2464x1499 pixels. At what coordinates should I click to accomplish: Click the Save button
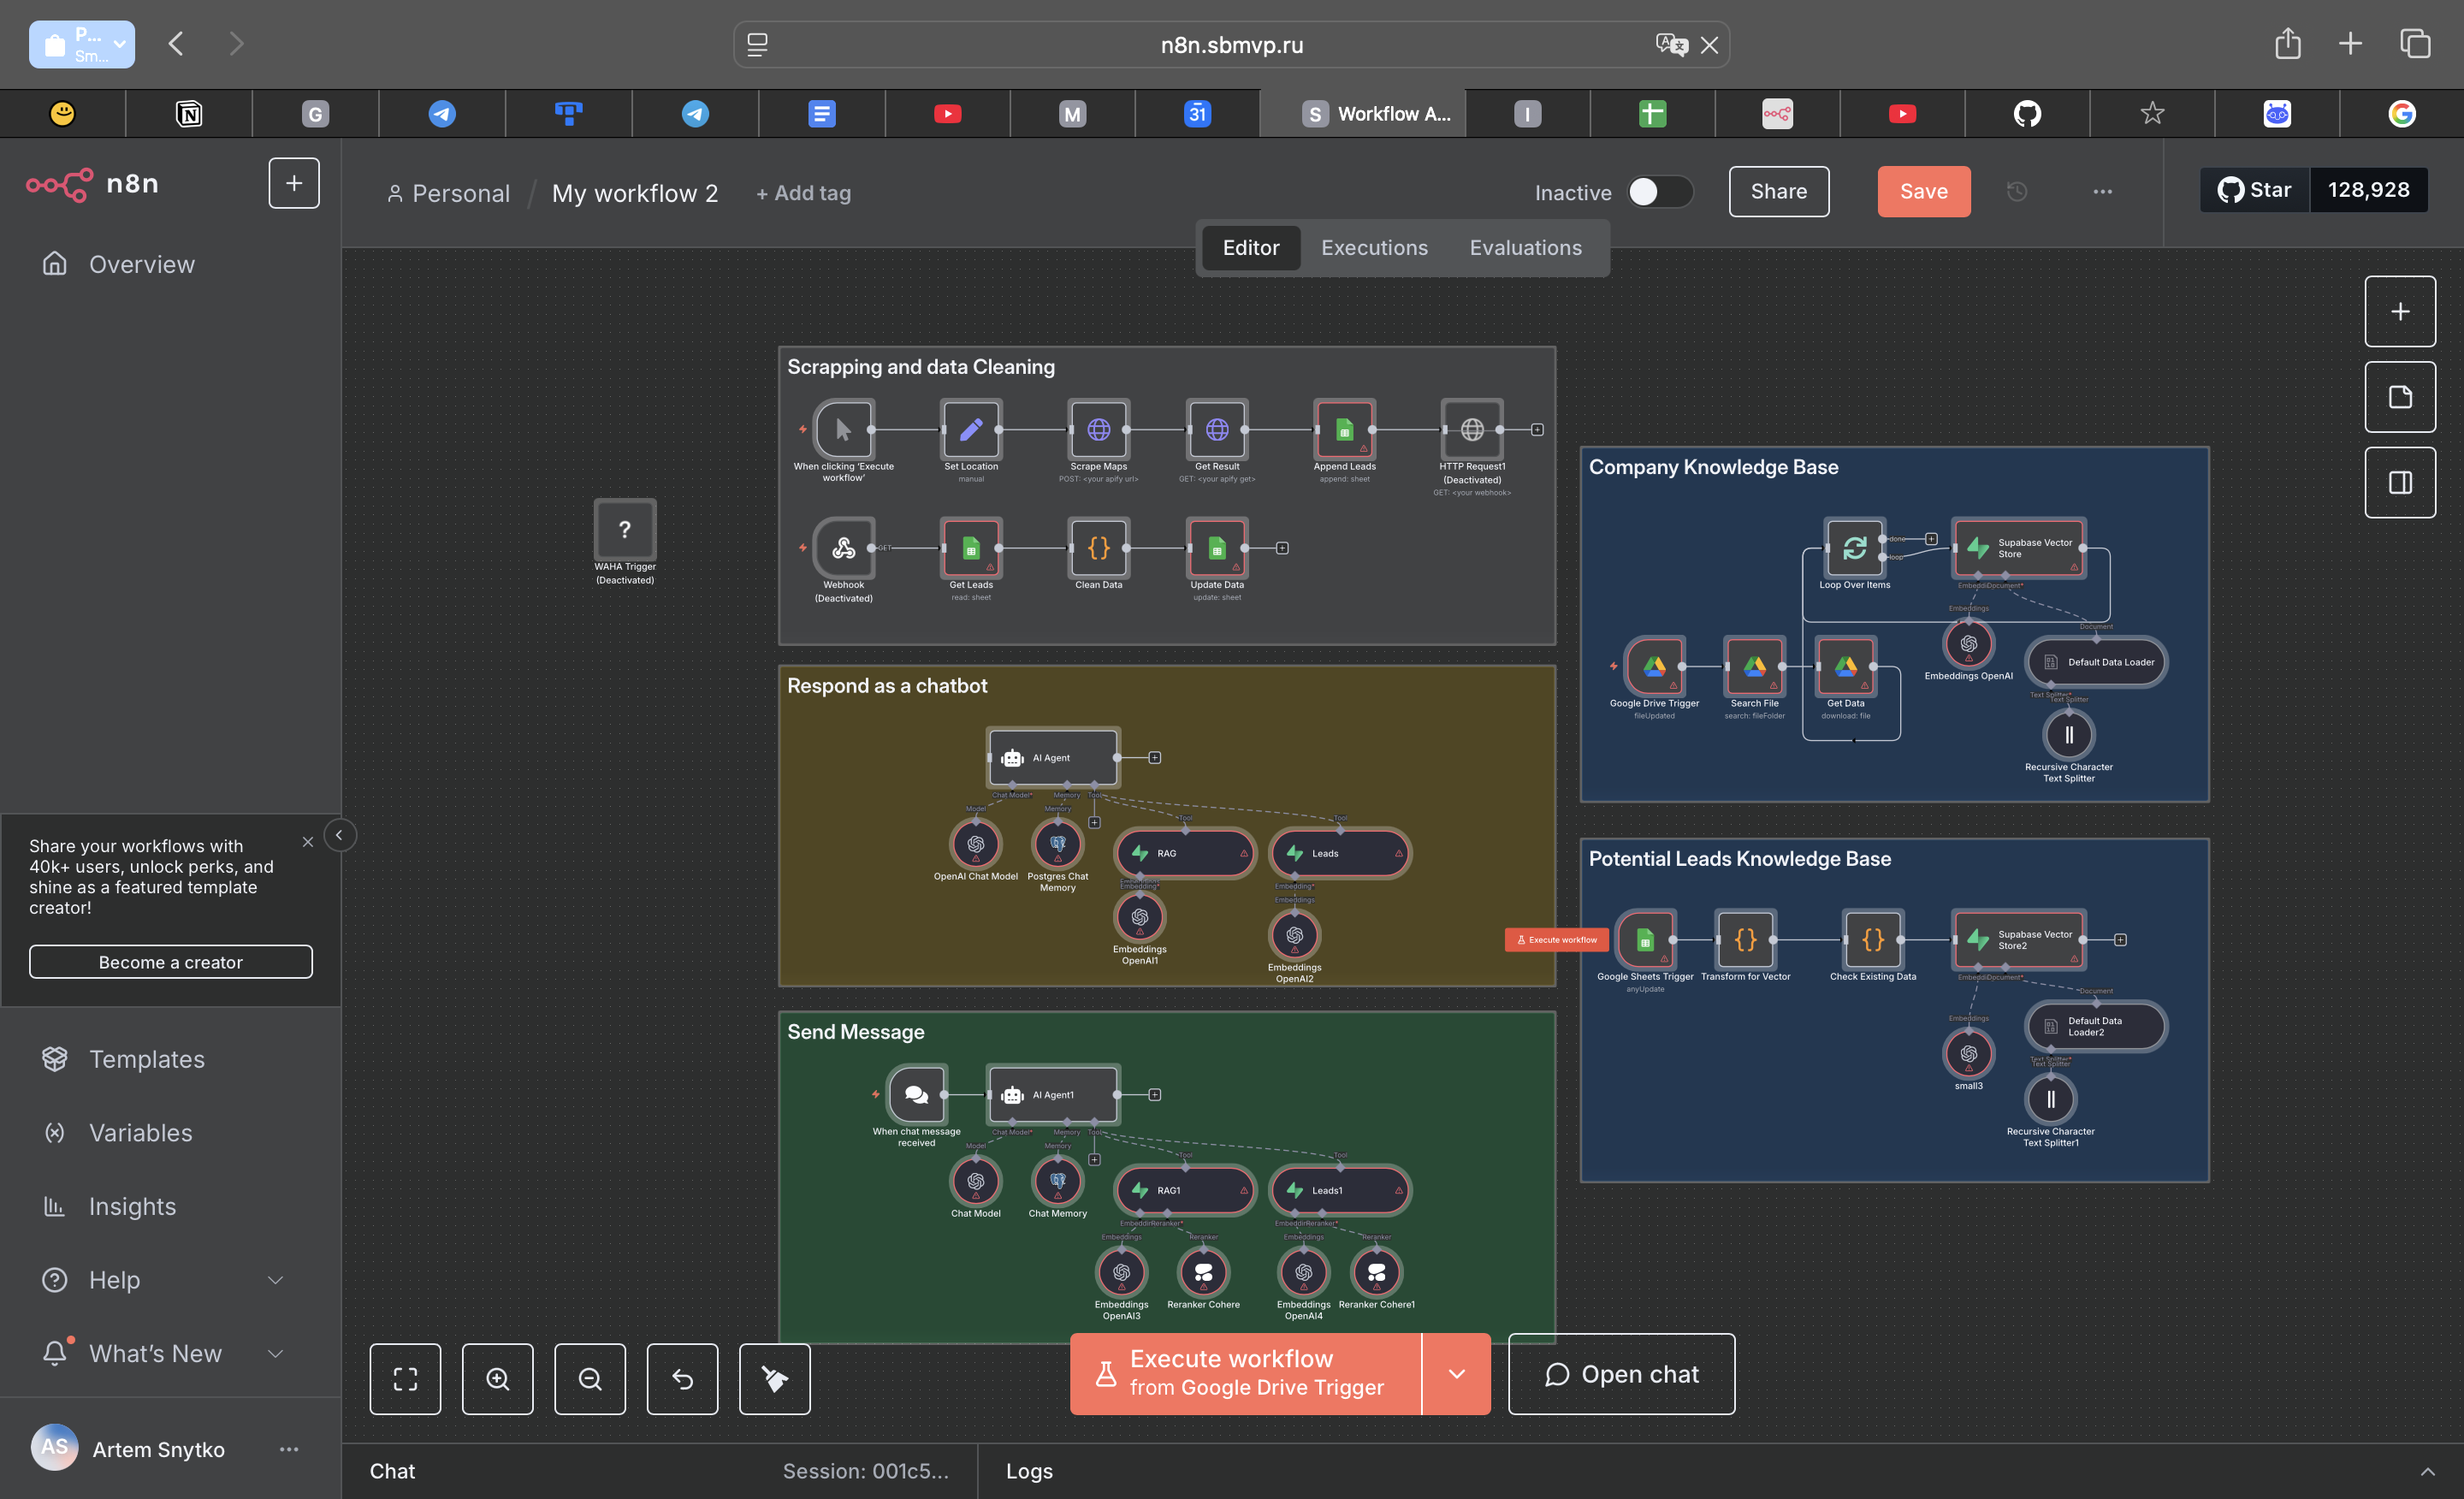(1923, 191)
